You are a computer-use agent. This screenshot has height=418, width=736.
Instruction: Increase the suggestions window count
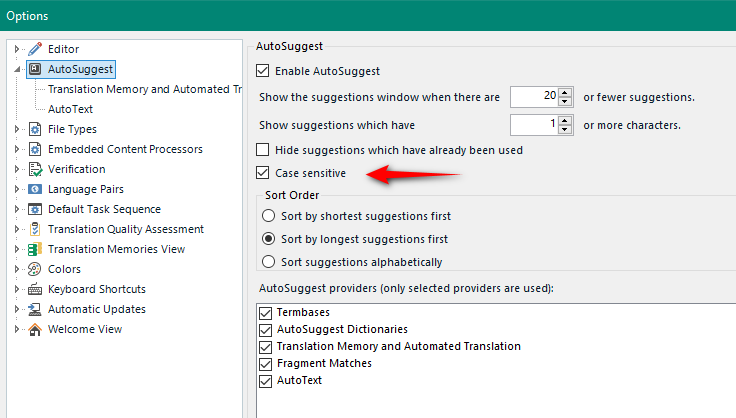point(565,92)
